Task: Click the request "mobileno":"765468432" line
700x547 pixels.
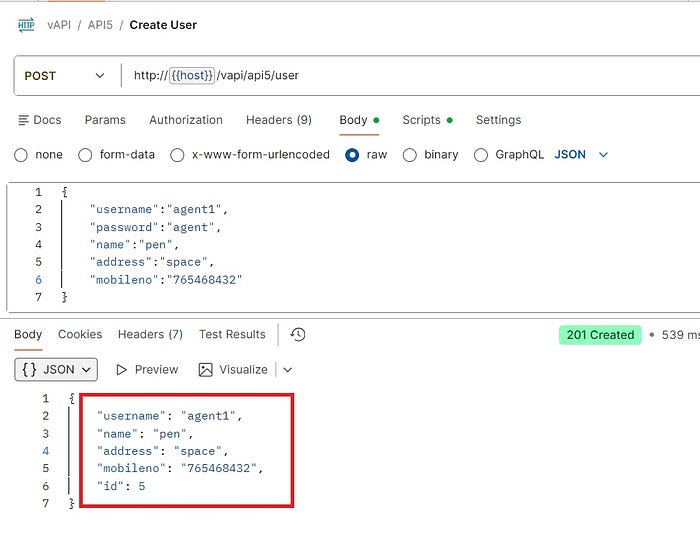Action: 166,280
